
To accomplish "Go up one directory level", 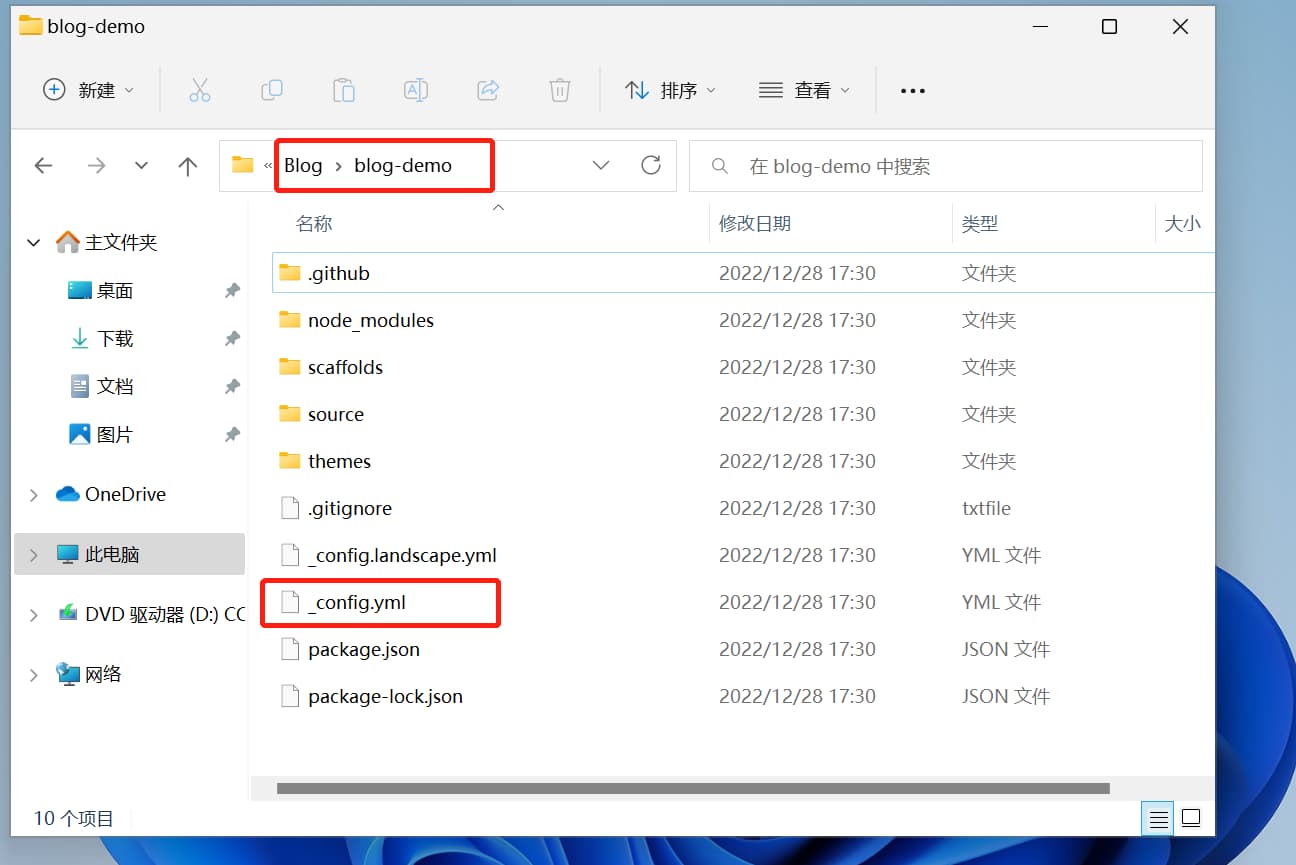I will pos(187,166).
